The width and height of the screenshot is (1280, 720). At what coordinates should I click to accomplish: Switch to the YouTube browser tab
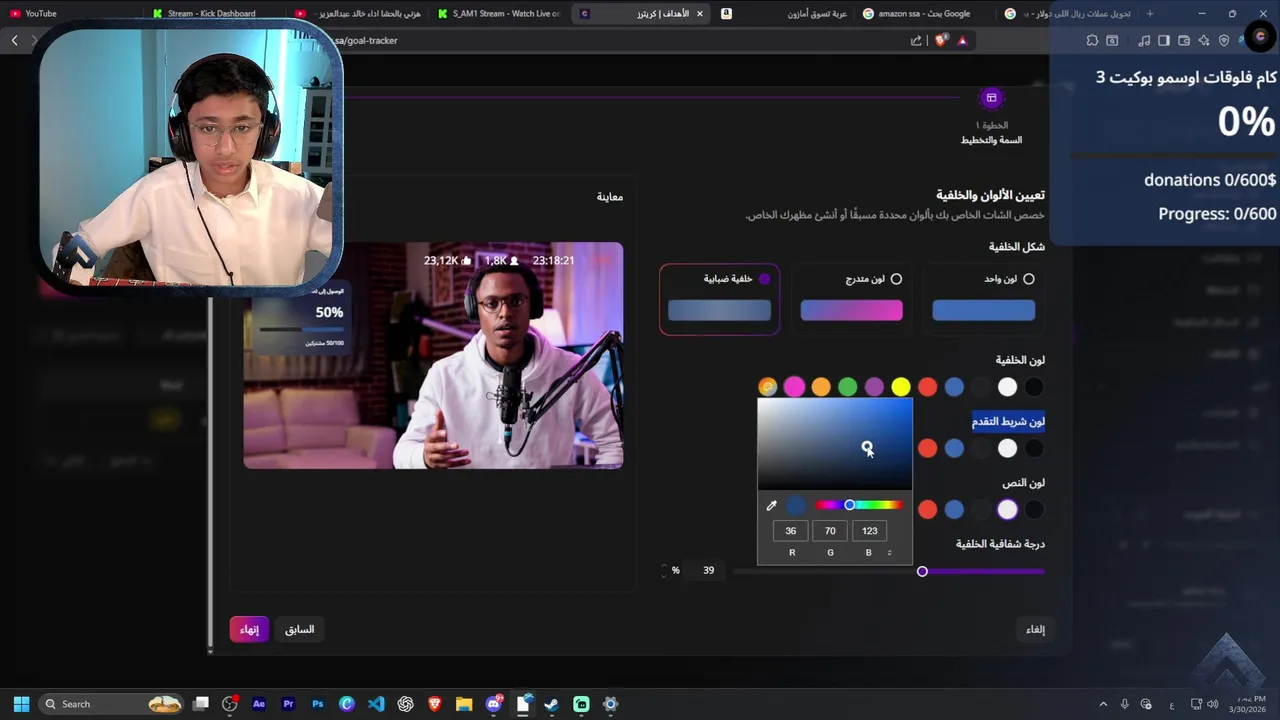pos(70,13)
